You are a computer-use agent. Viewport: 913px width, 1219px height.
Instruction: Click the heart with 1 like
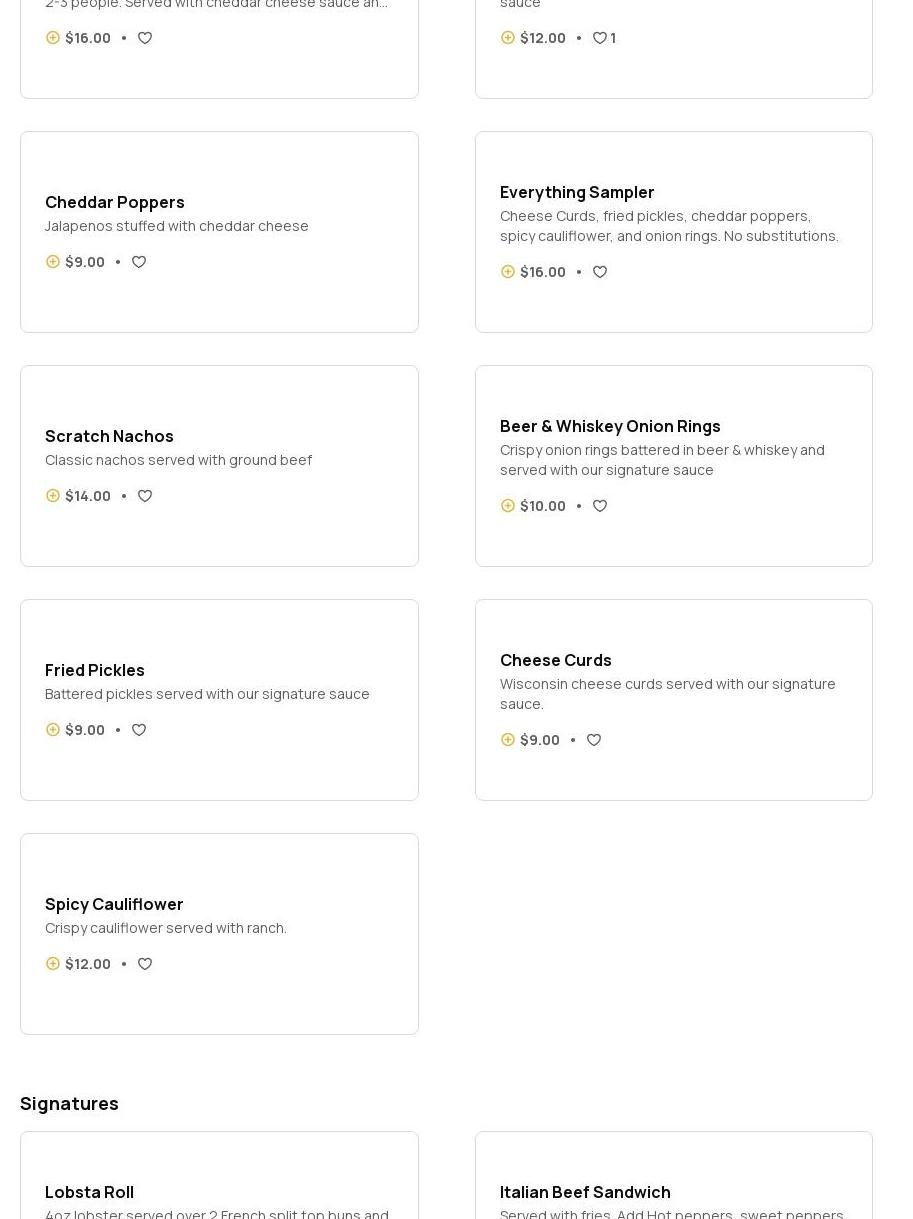(600, 38)
